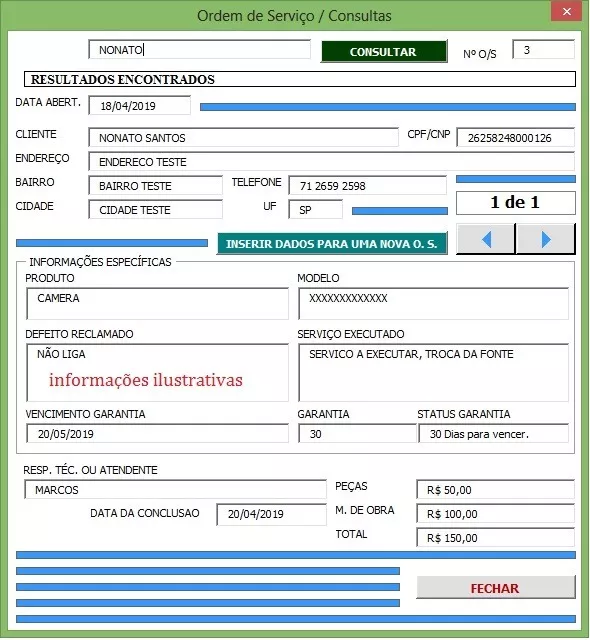Screen dimensions: 590x640
Task: Click the VENCIMENTO GARANTIA label
Action: pos(85,414)
